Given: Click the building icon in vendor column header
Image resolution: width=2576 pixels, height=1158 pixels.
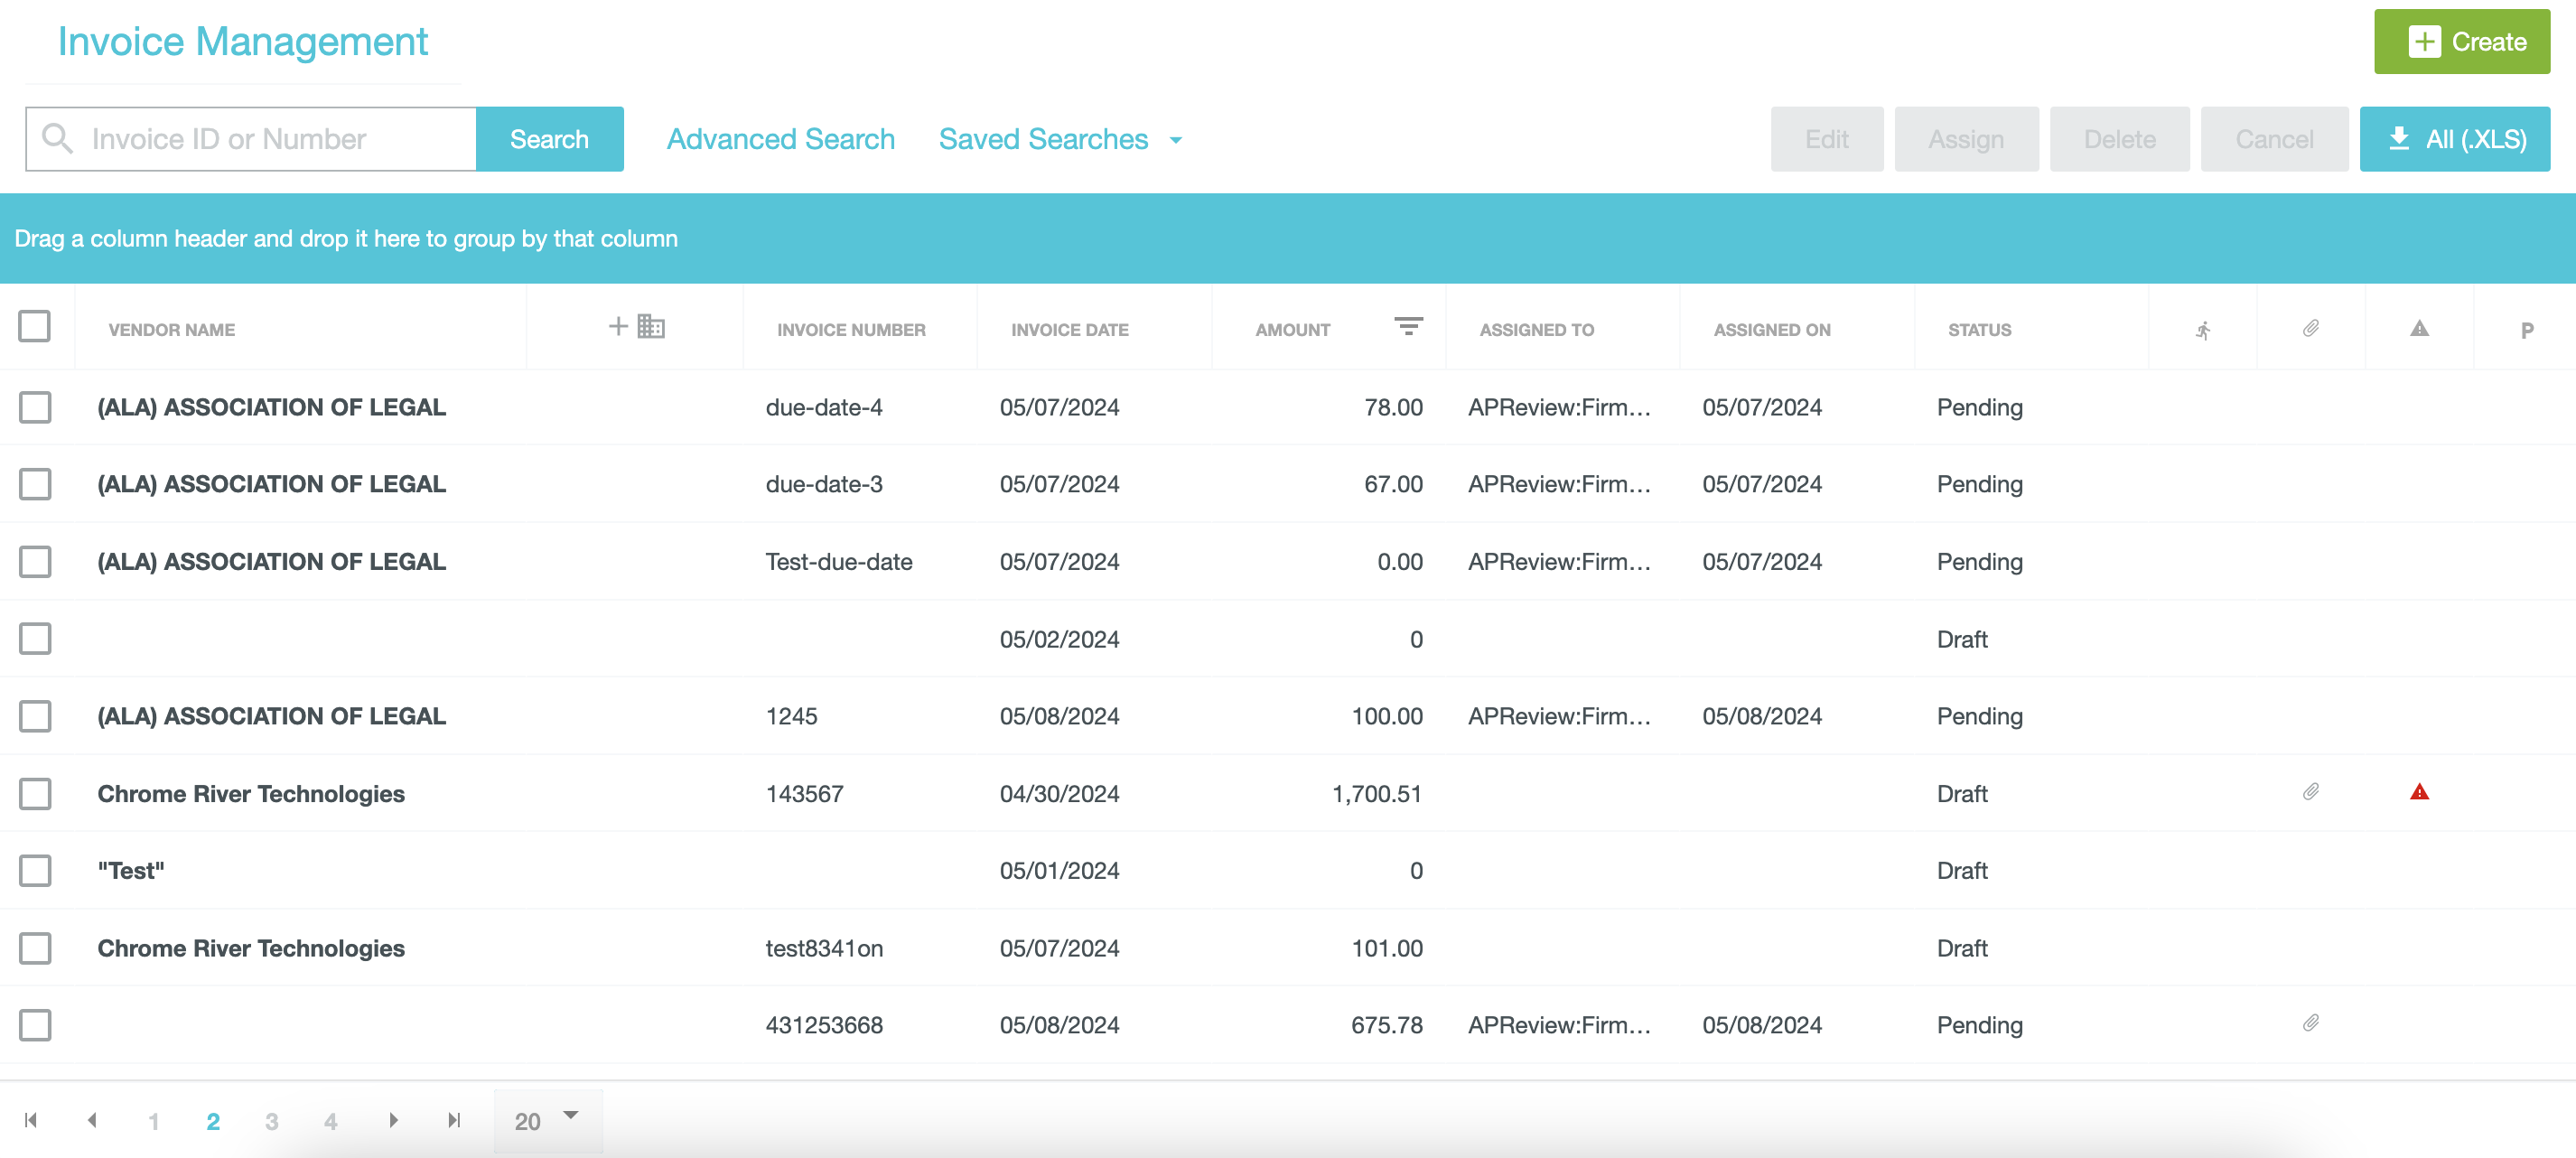Looking at the screenshot, I should (x=651, y=327).
